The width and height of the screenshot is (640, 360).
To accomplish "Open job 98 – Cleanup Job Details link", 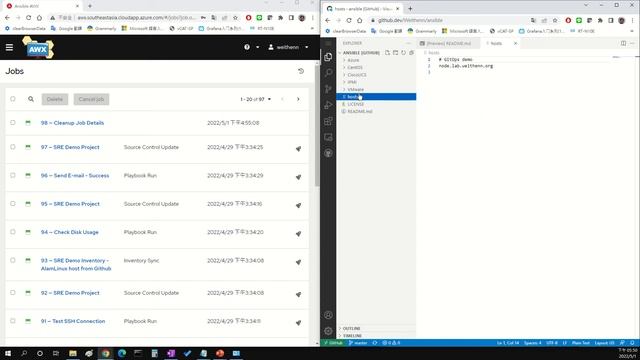I will pos(72,123).
